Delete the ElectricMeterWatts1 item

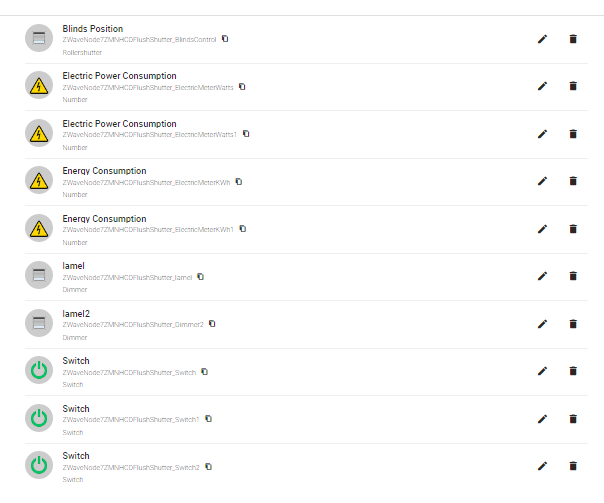pos(573,134)
